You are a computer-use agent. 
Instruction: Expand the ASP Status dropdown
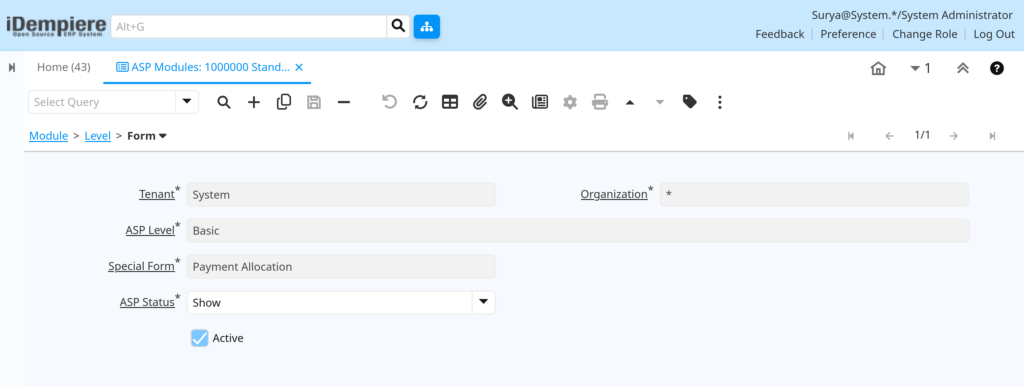[x=483, y=302]
